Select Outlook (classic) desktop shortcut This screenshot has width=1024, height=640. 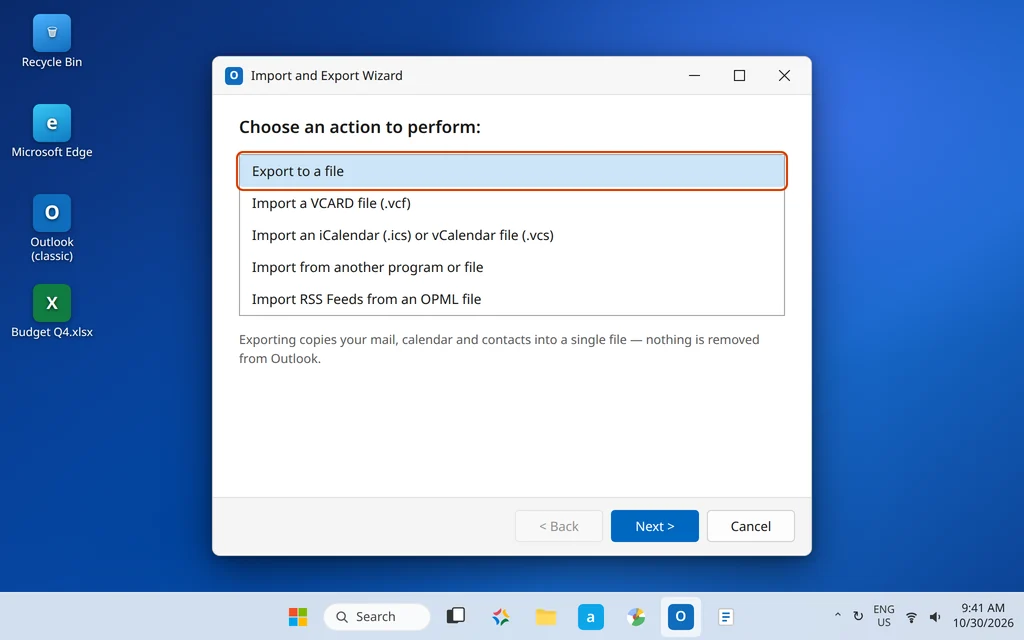pyautogui.click(x=52, y=229)
